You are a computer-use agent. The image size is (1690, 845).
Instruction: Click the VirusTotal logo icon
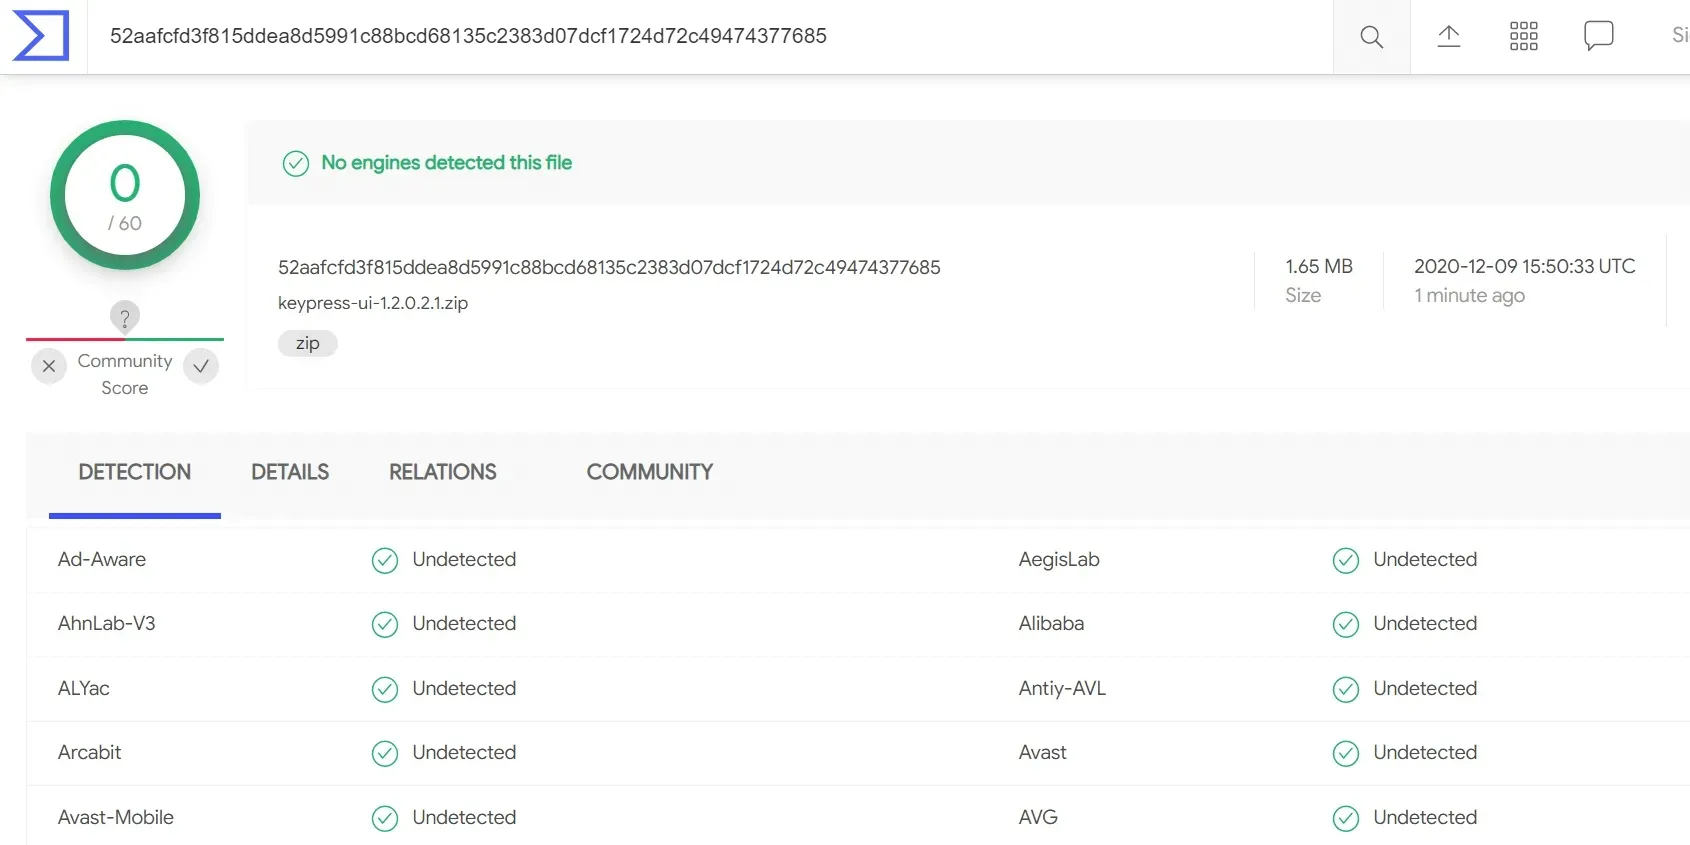pyautogui.click(x=41, y=36)
